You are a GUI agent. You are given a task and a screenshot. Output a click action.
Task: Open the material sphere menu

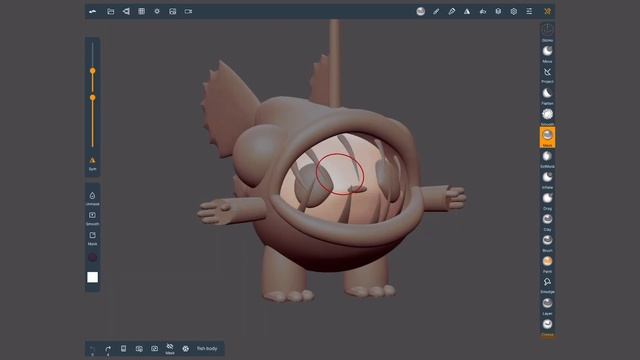pyautogui.click(x=420, y=11)
